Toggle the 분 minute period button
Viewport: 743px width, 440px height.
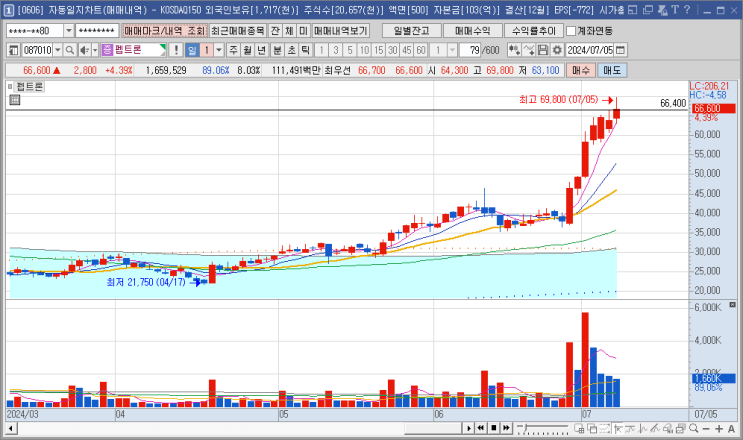[x=277, y=50]
